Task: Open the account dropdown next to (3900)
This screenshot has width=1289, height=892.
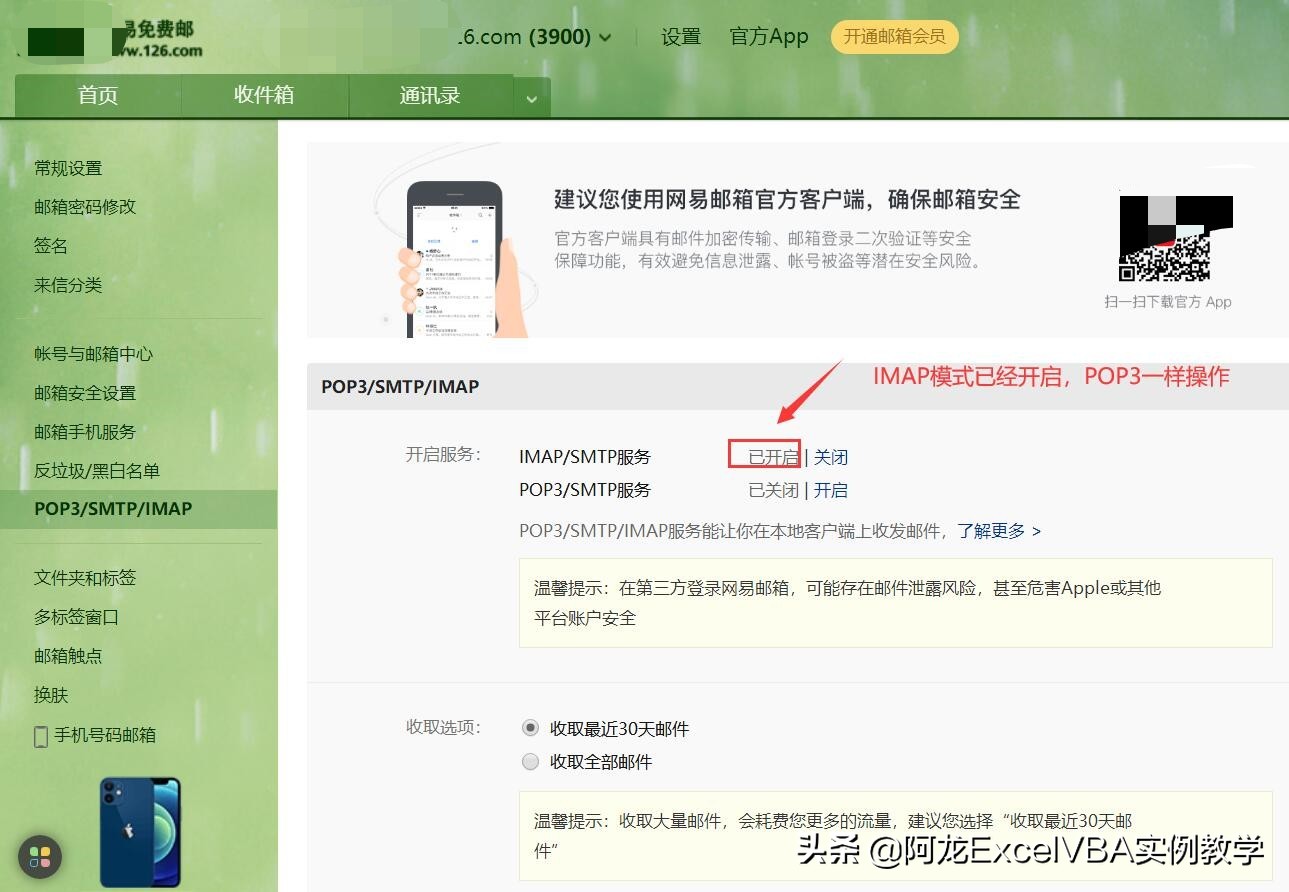Action: click(605, 36)
